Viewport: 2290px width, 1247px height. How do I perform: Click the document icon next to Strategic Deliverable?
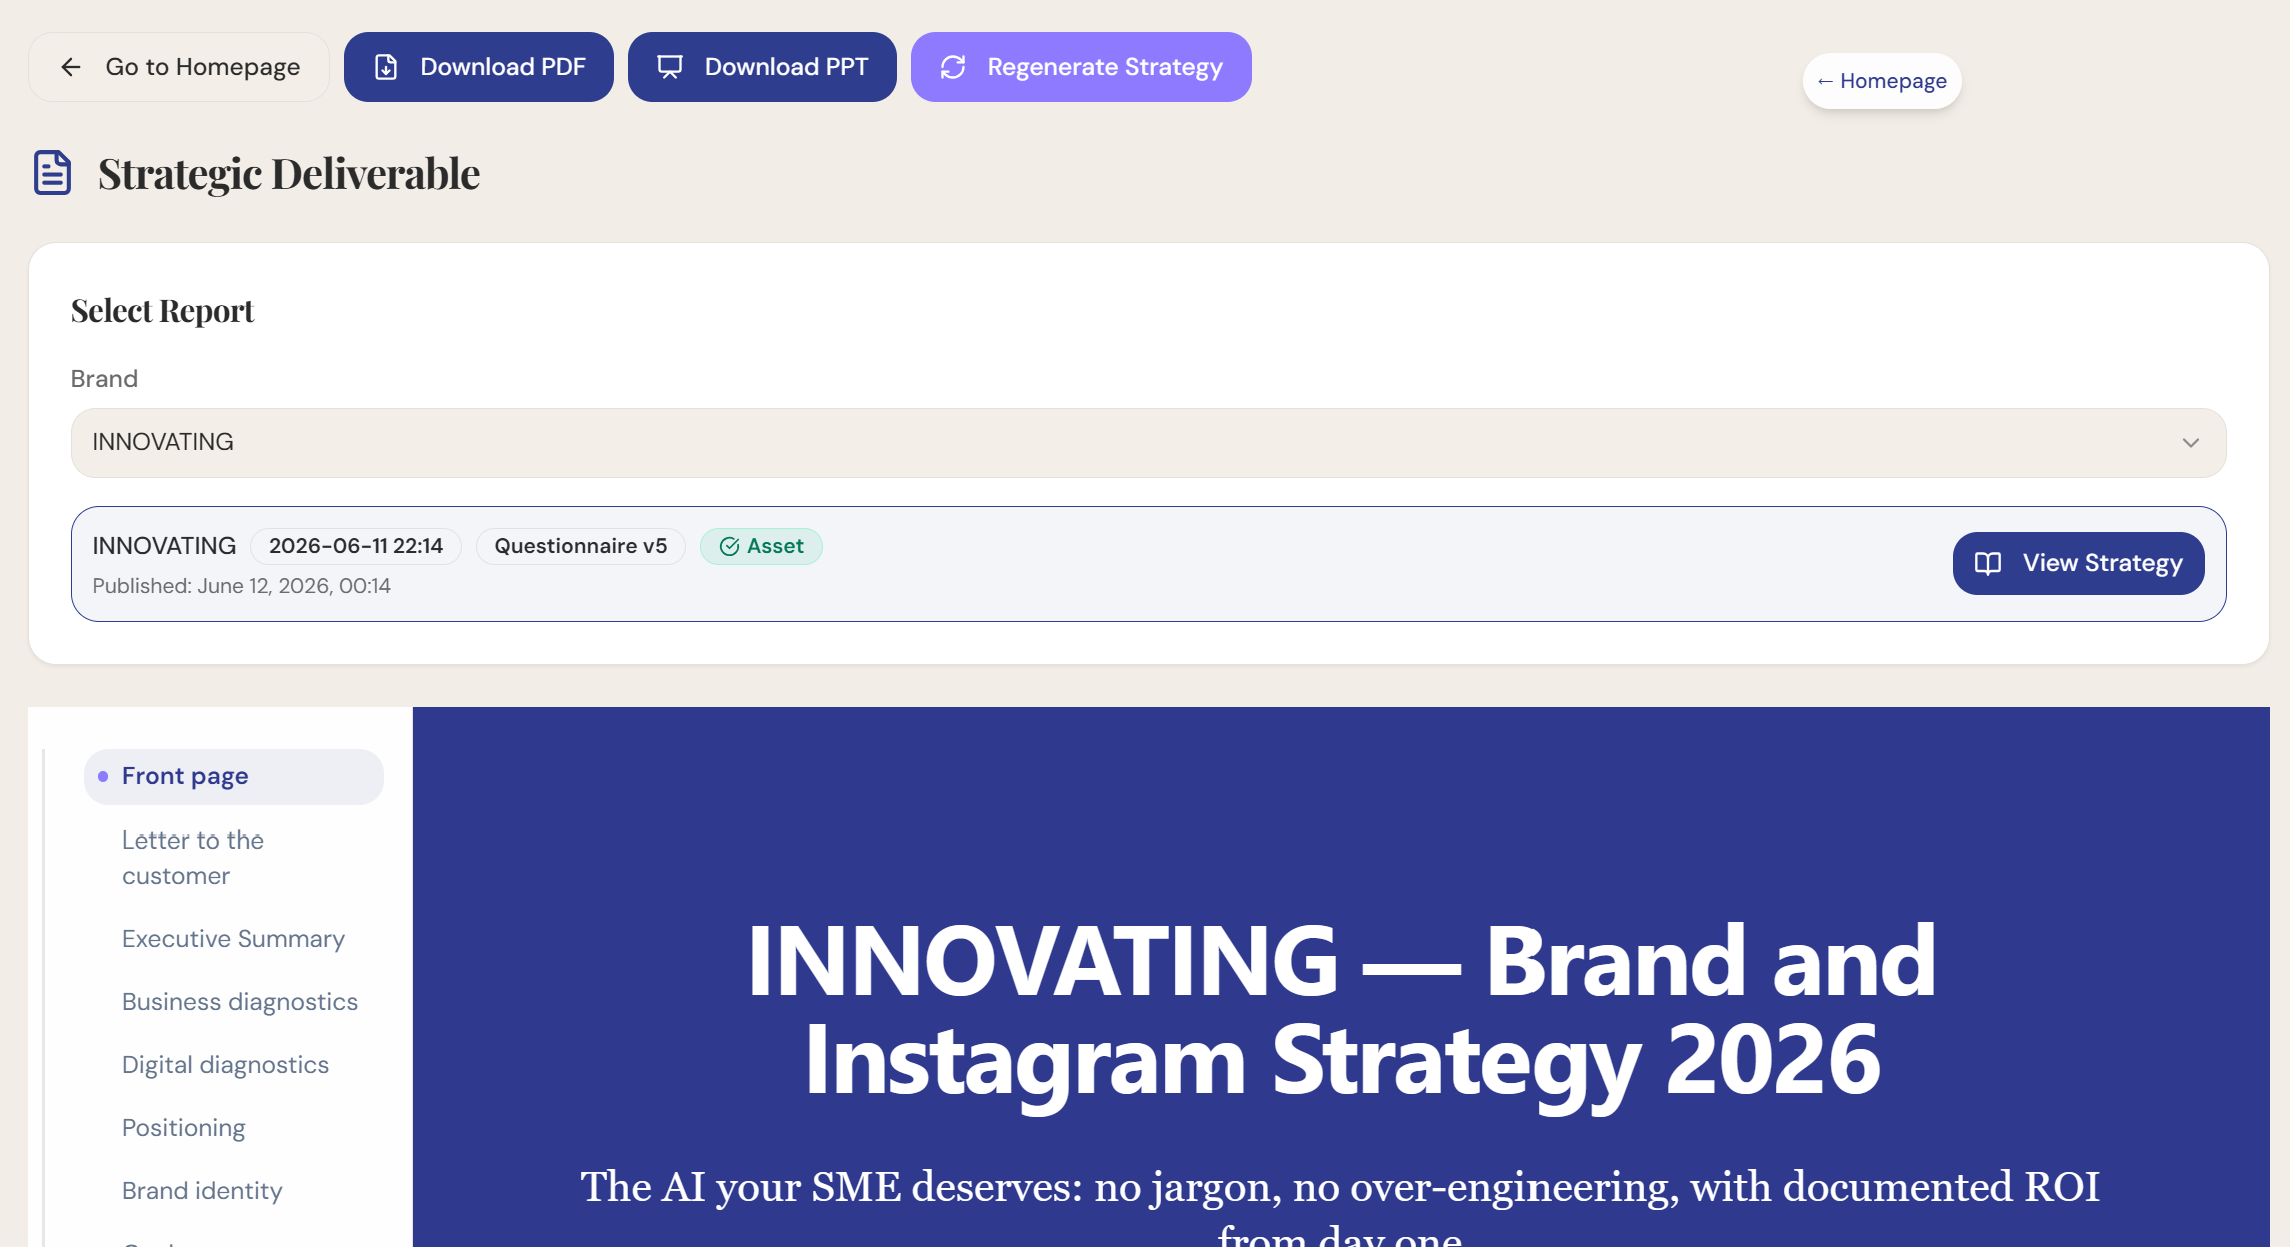coord(53,173)
